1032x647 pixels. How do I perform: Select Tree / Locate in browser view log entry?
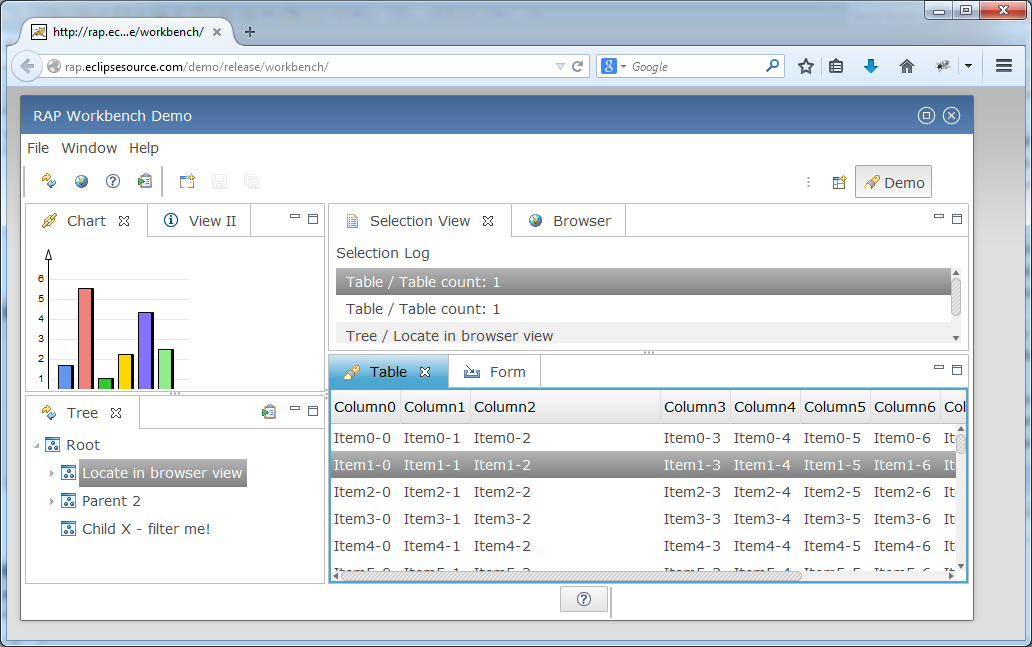coord(644,334)
